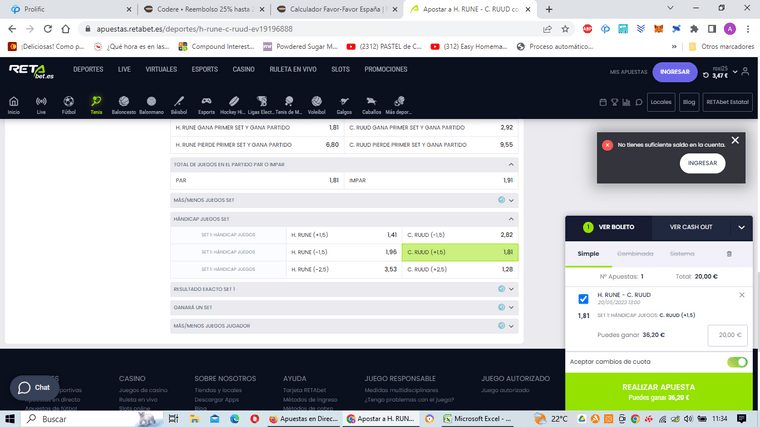This screenshot has width=760, height=427.
Task: Expand Más/Menos Juegos Jugador section
Action: 511,326
